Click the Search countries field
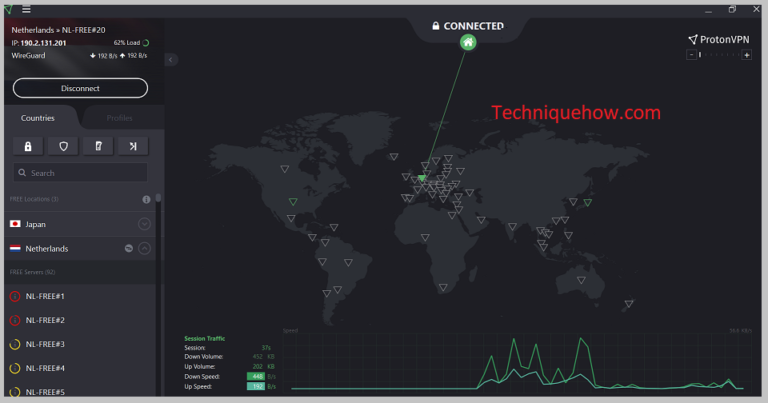 click(80, 173)
